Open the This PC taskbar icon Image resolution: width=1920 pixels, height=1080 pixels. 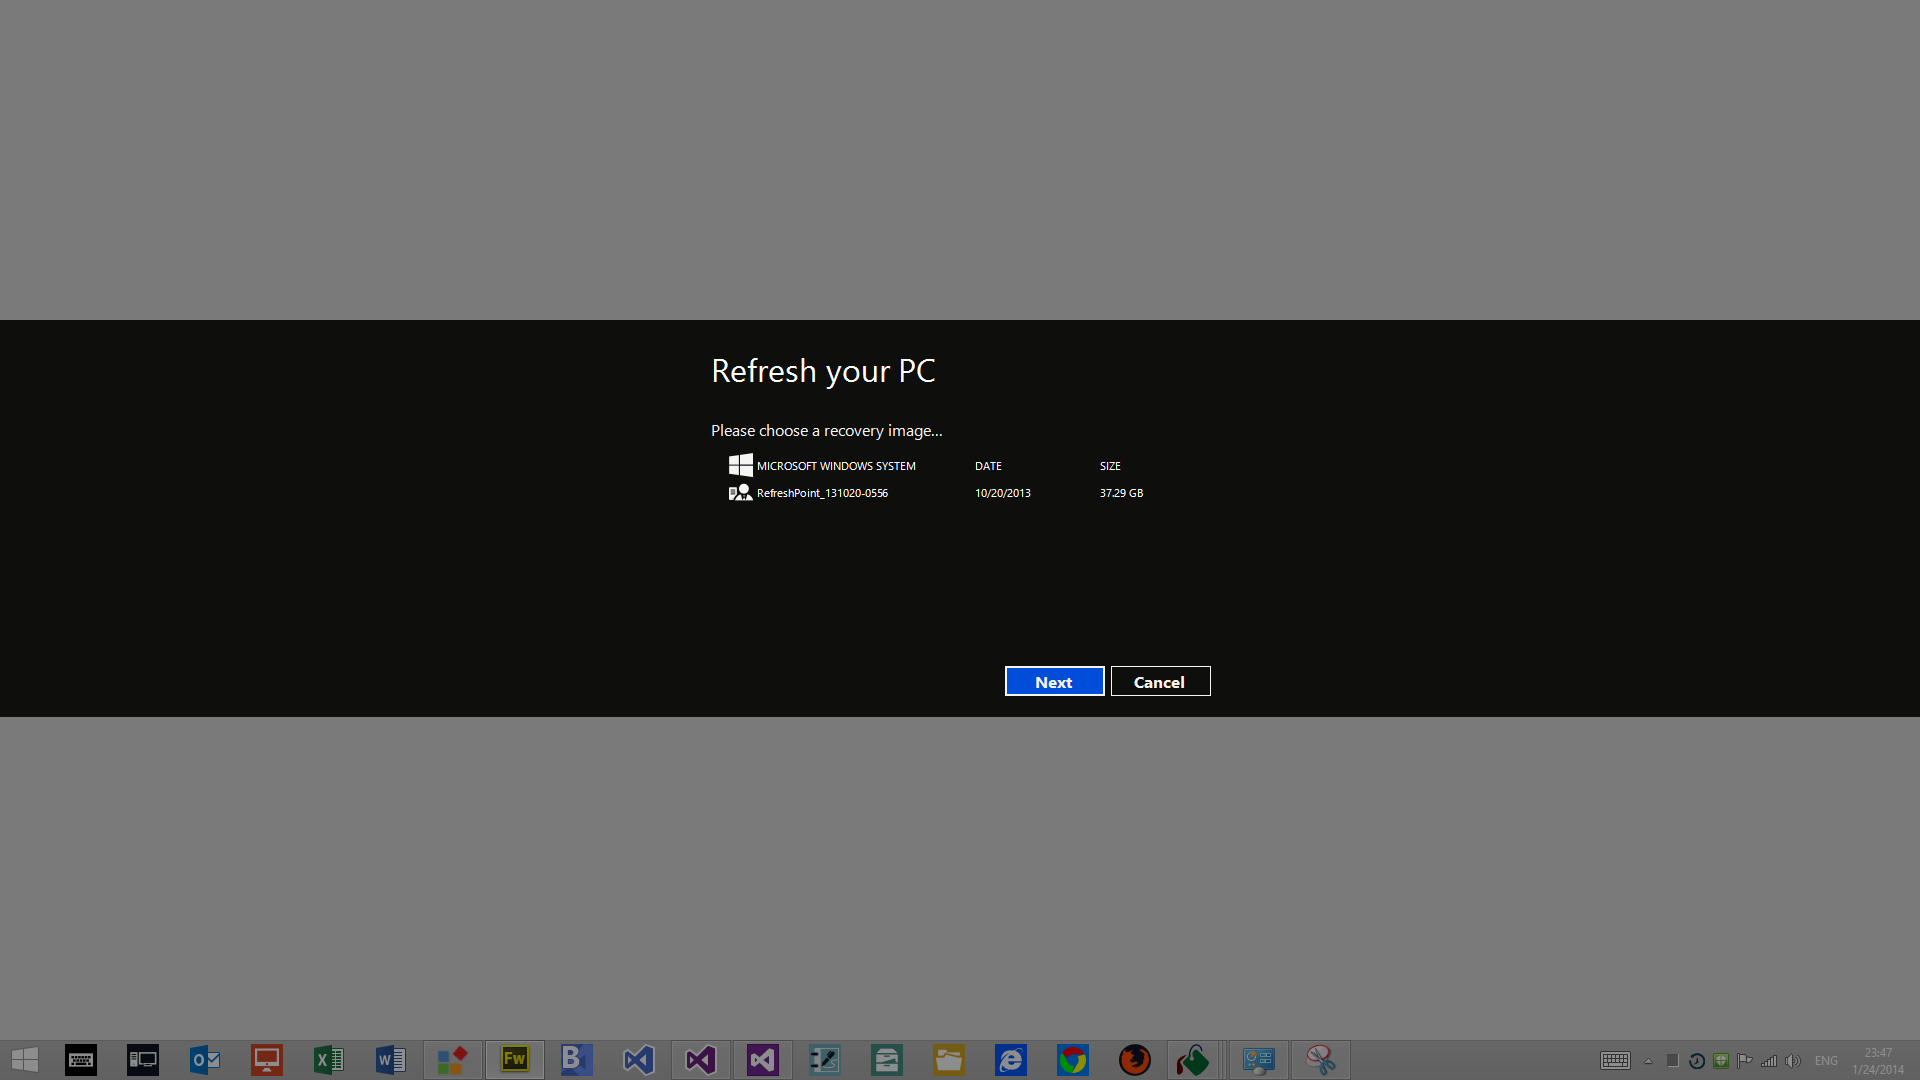click(143, 1060)
